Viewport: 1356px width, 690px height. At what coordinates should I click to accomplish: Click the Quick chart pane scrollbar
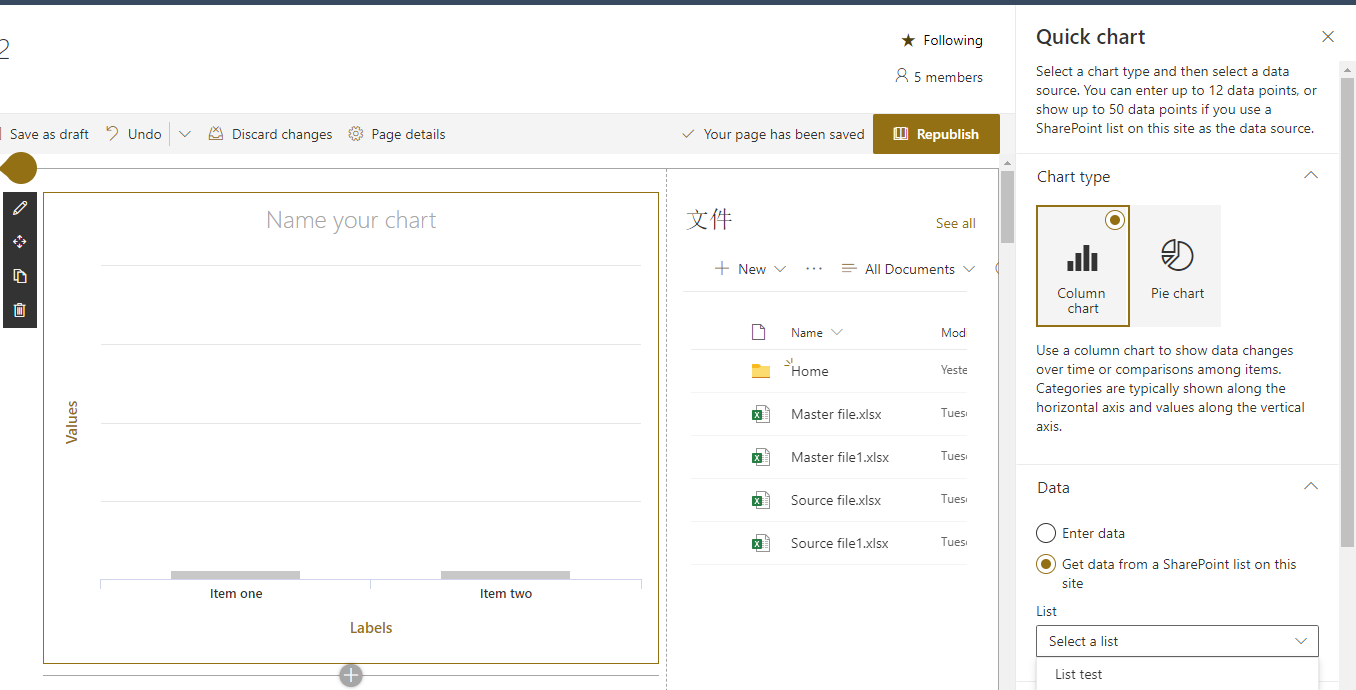tap(1347, 310)
